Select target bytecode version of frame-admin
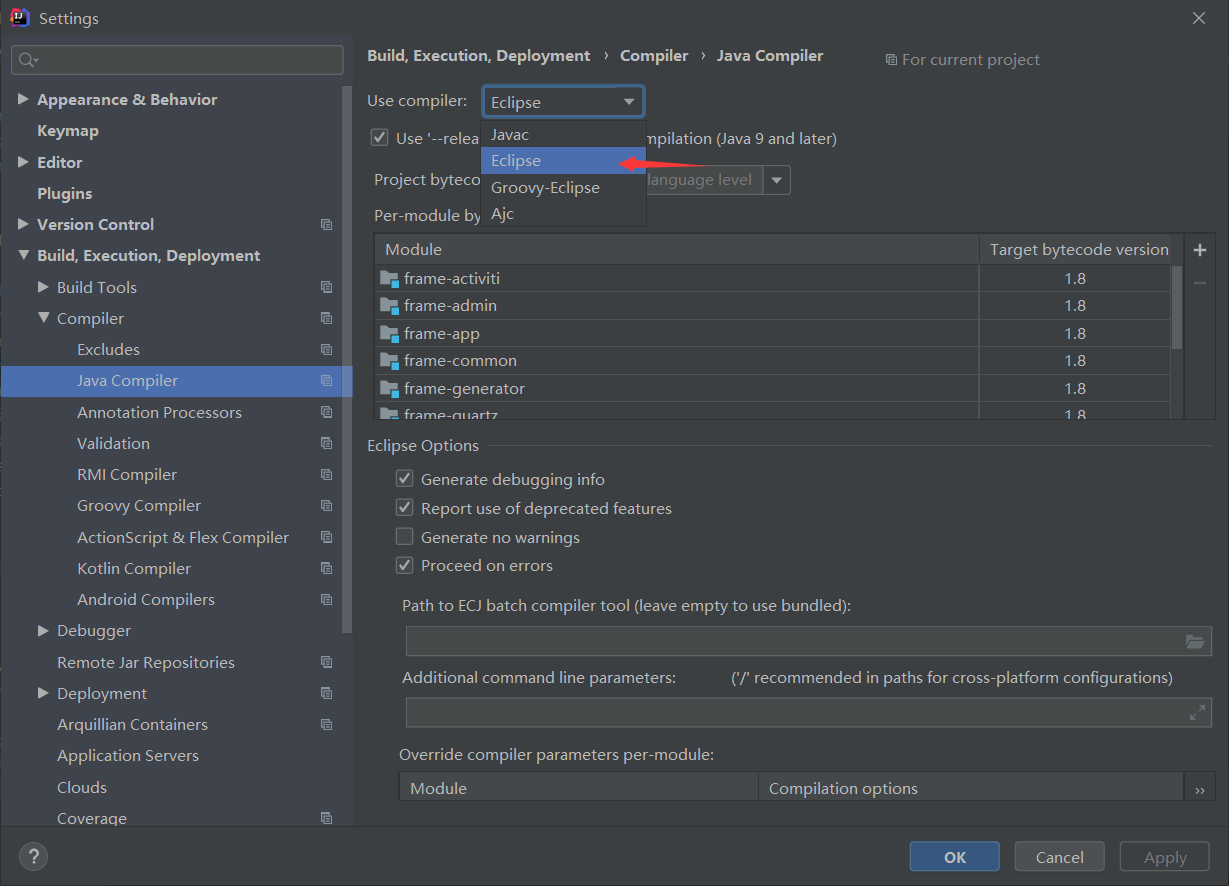This screenshot has width=1229, height=886. click(1075, 306)
